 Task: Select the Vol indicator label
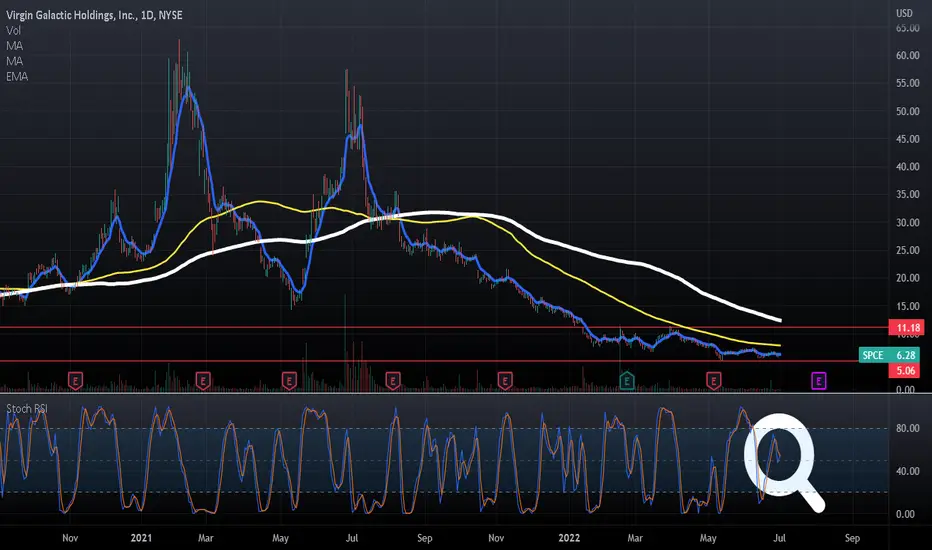[x=13, y=30]
